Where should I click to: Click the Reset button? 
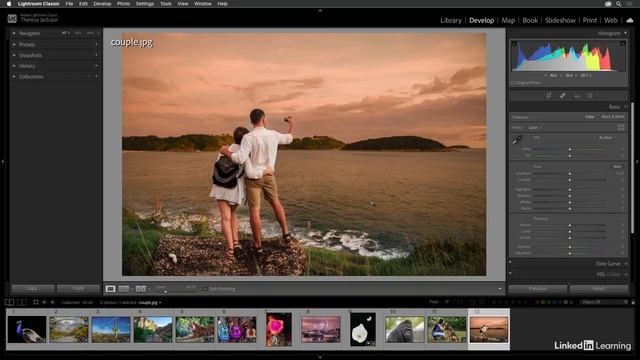pos(599,289)
